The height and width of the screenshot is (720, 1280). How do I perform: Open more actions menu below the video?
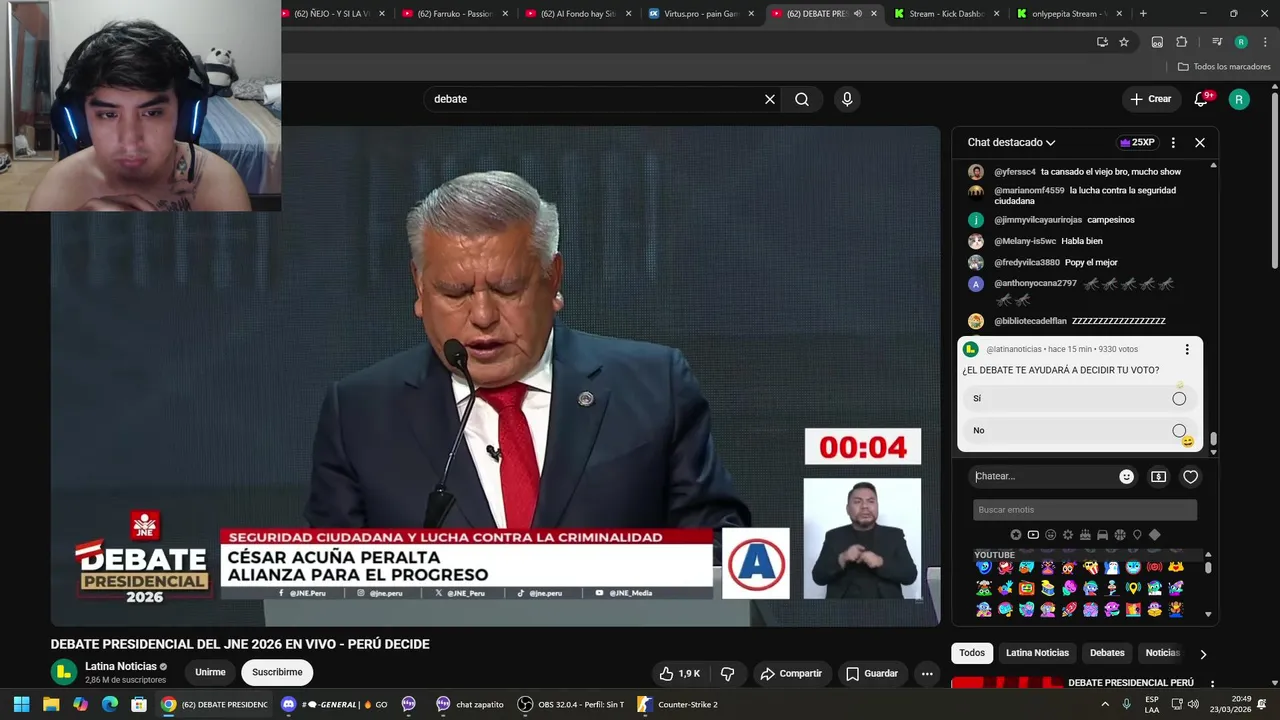click(x=927, y=674)
